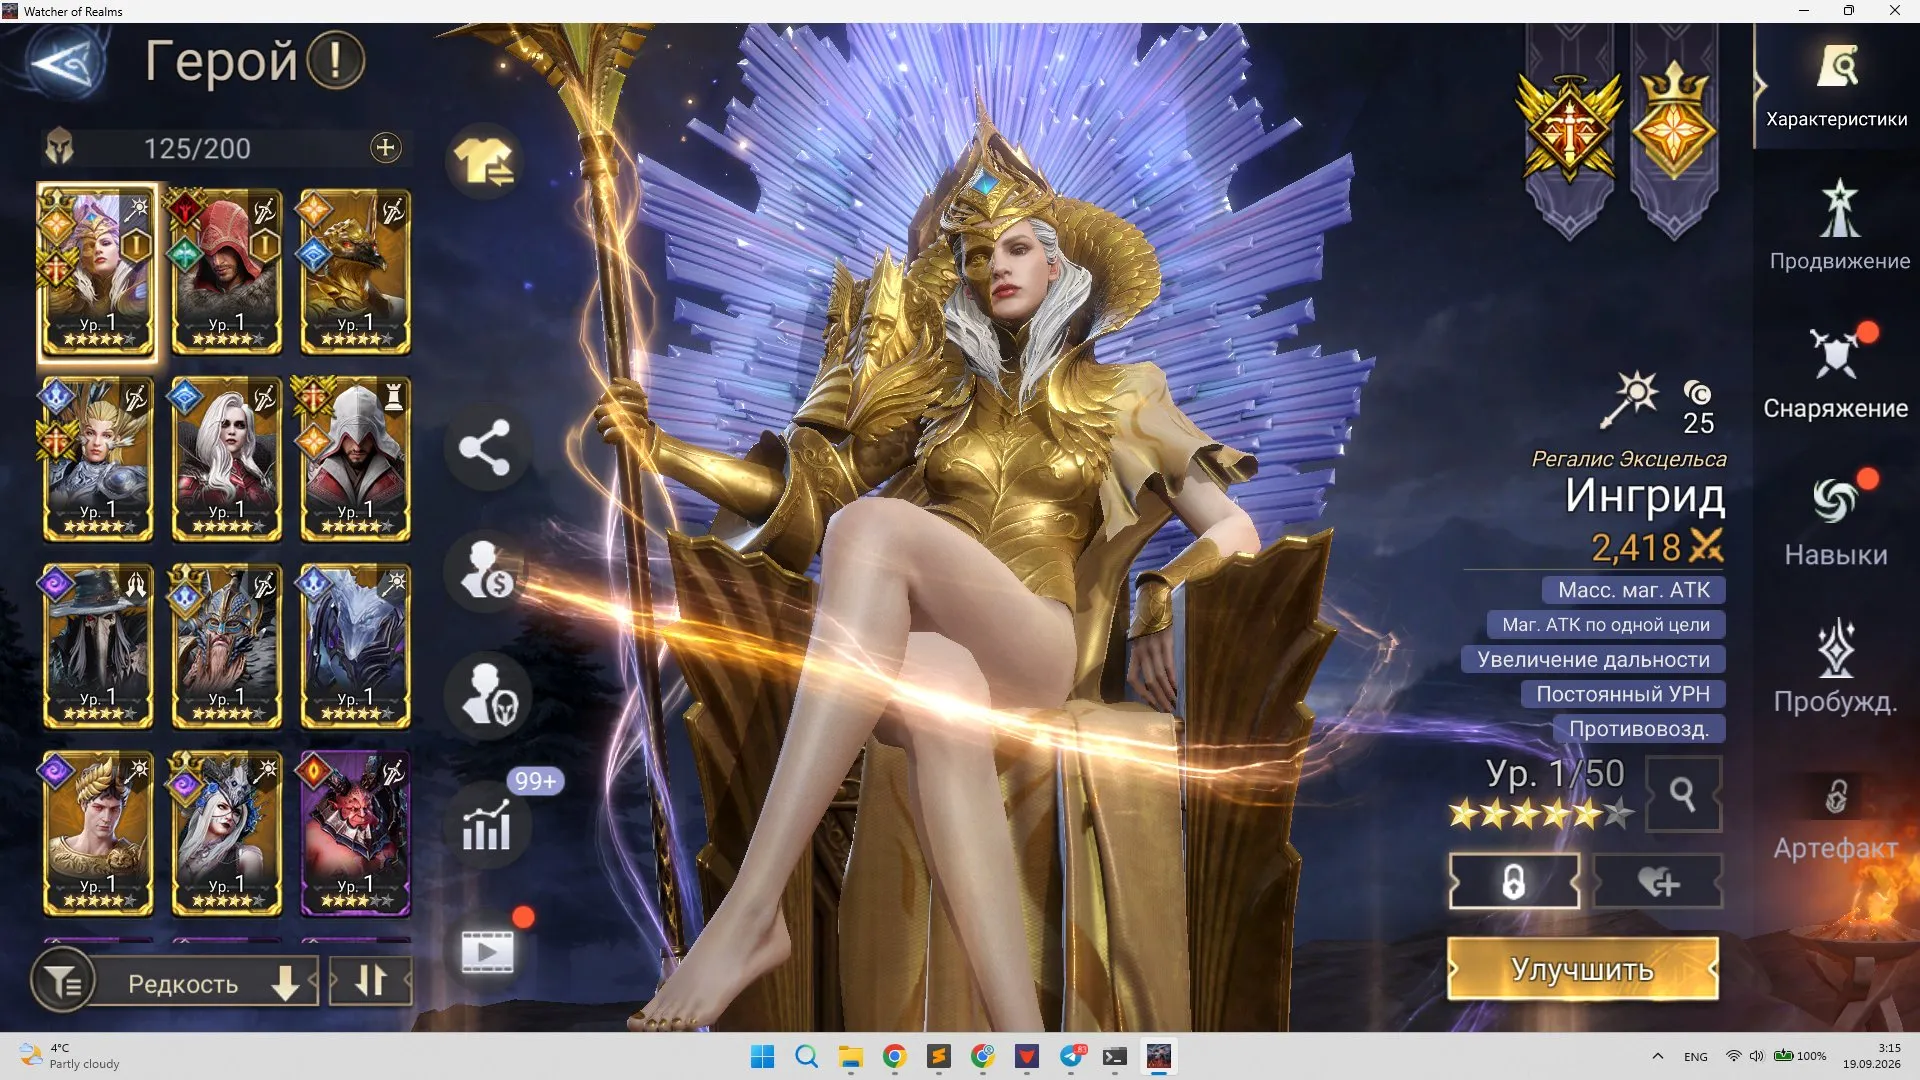
Task: Toggle the favorite heart plus button
Action: pos(1658,881)
